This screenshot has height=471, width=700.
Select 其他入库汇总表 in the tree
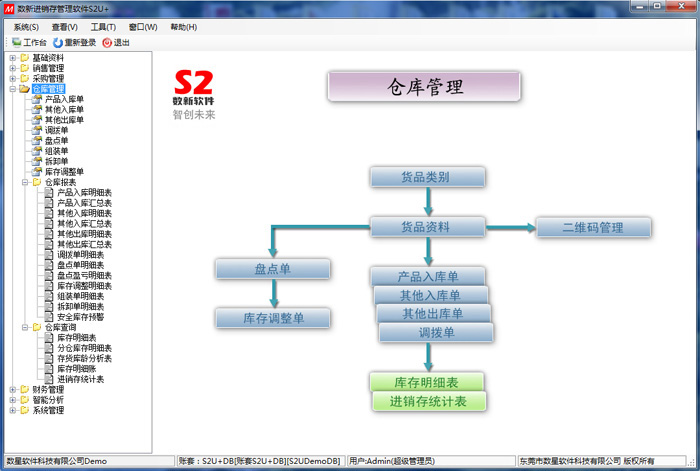click(84, 224)
